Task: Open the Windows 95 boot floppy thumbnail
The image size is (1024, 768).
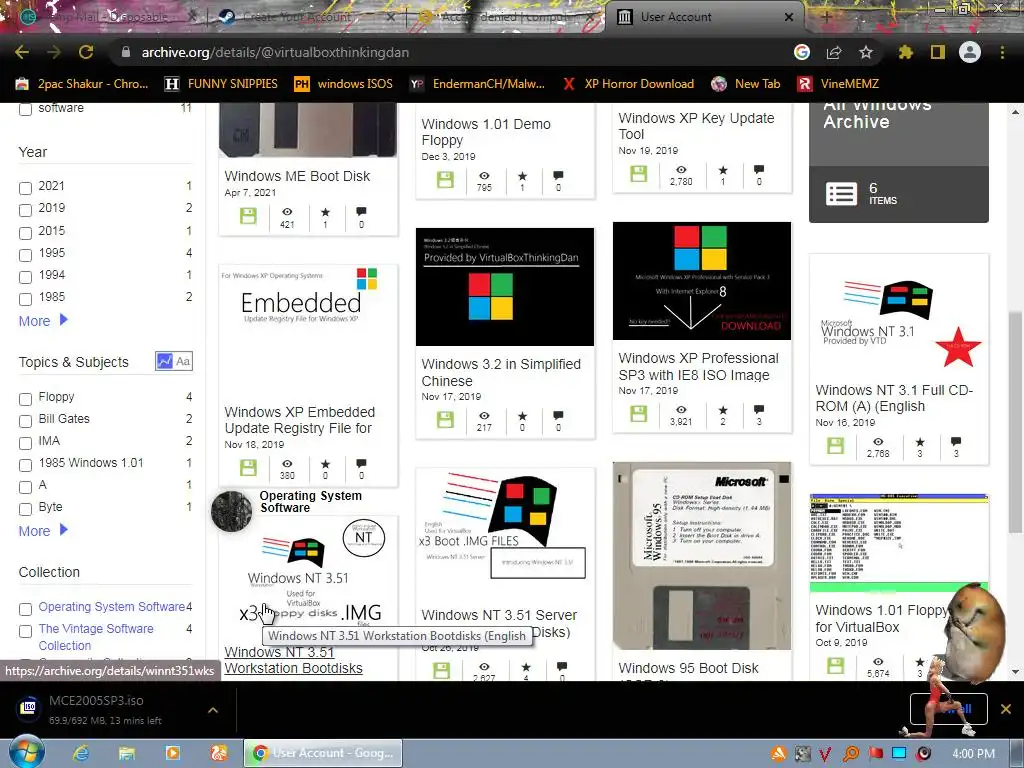Action: (x=701, y=556)
